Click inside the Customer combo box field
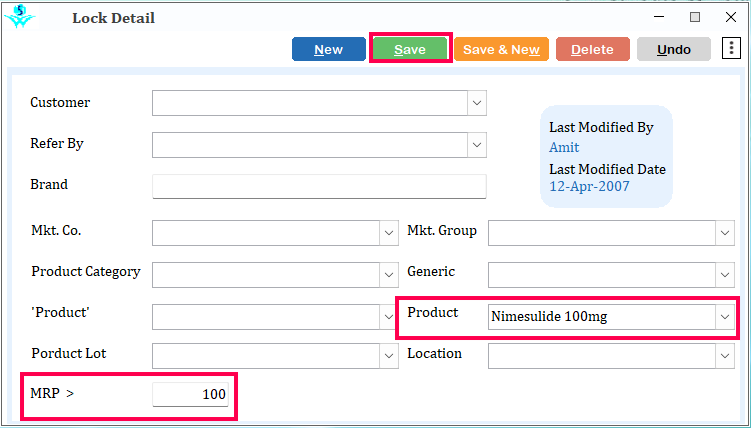 (x=310, y=103)
